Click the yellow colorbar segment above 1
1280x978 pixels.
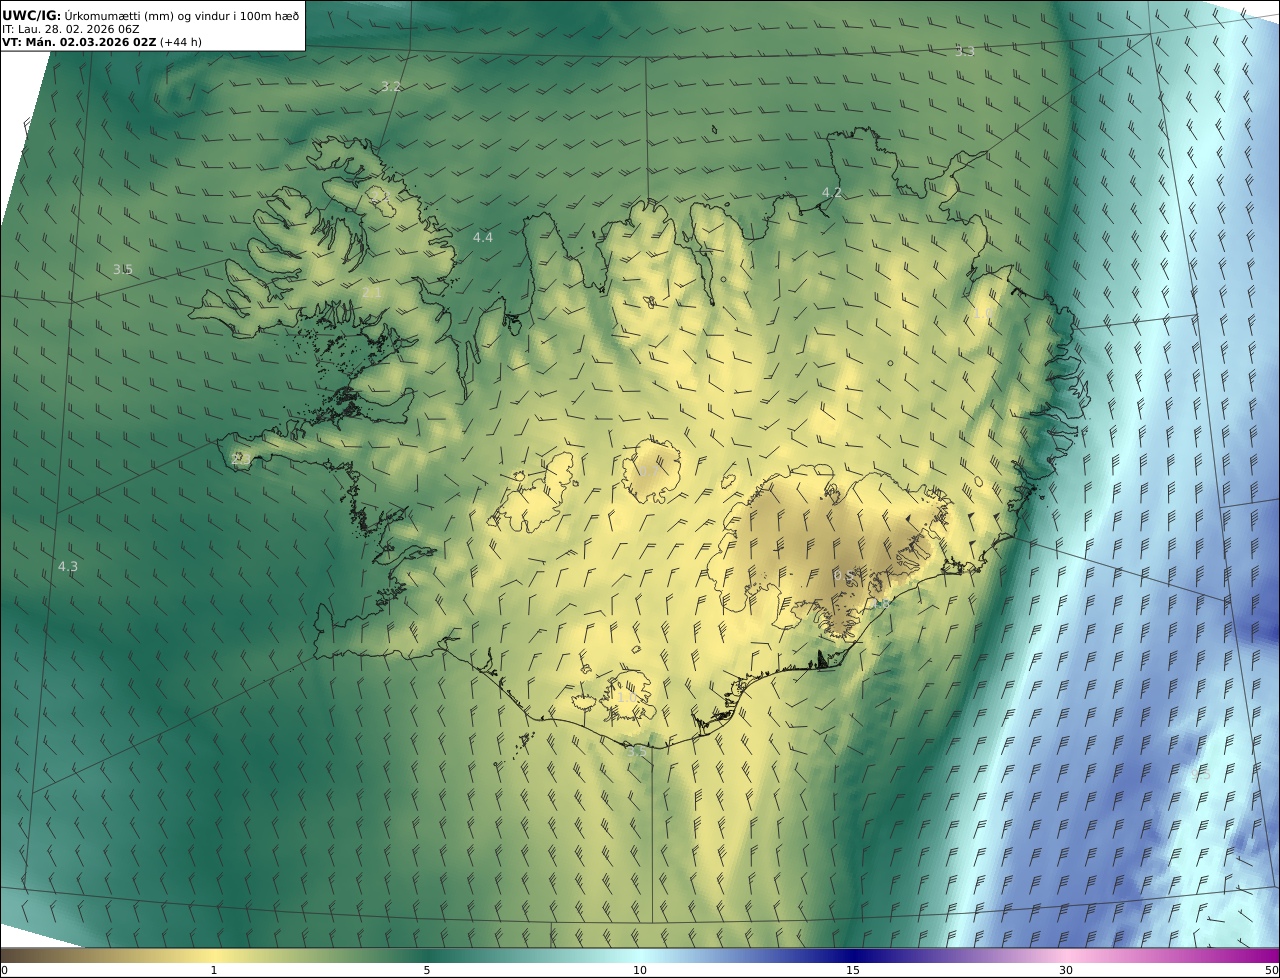[x=214, y=955]
